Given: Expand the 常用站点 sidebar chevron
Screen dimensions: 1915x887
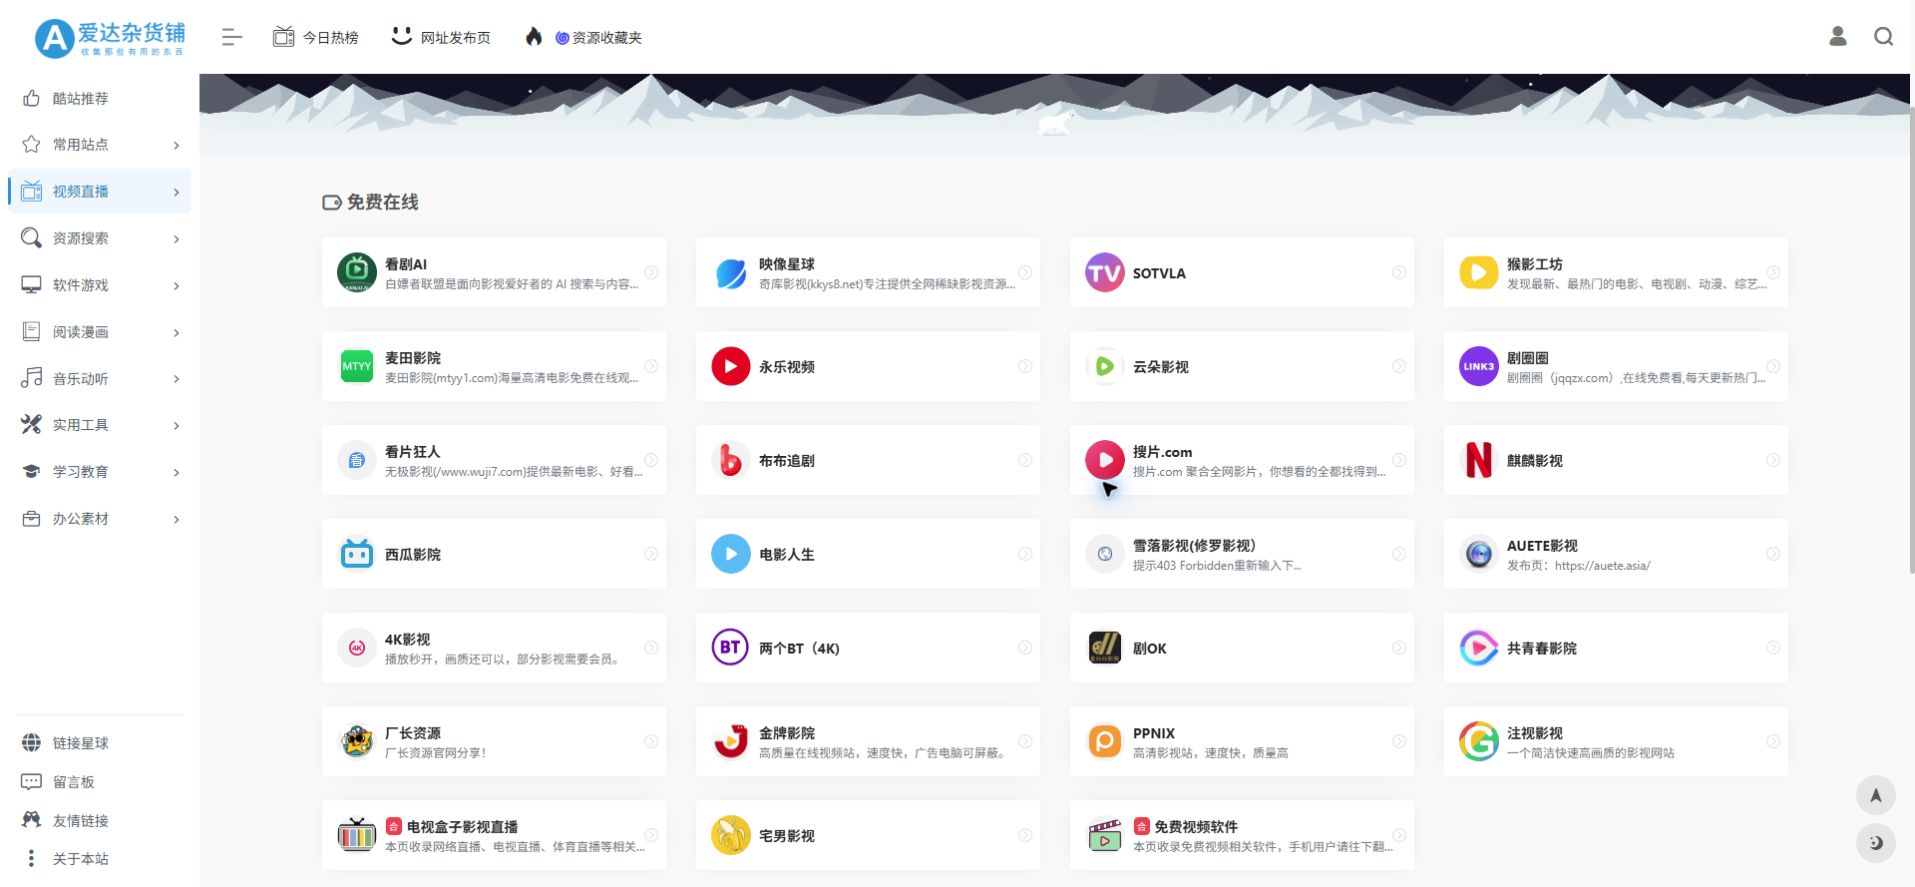Looking at the screenshot, I should (x=176, y=145).
